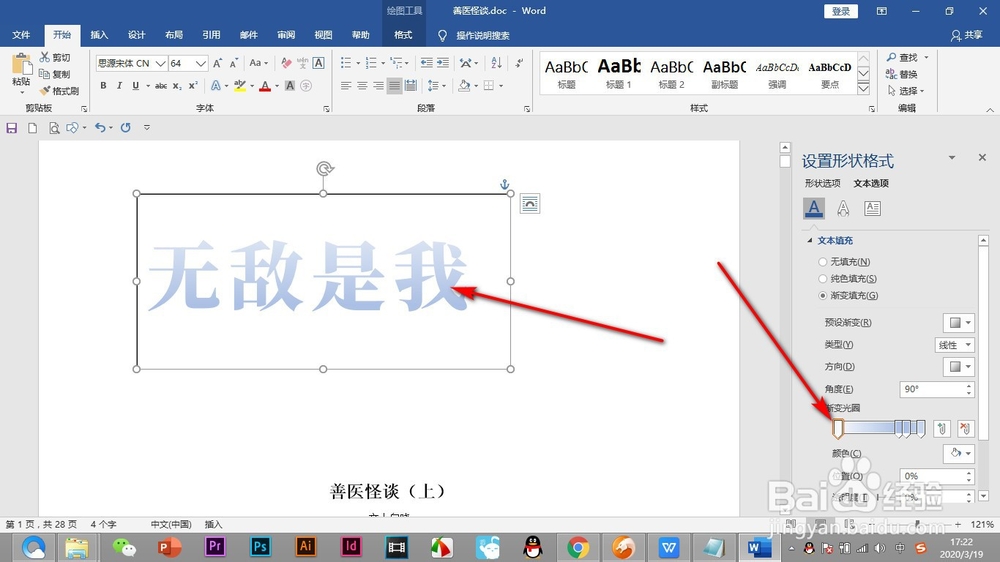Apply strikethrough to text
Screen dimensions: 1000x562
point(161,85)
